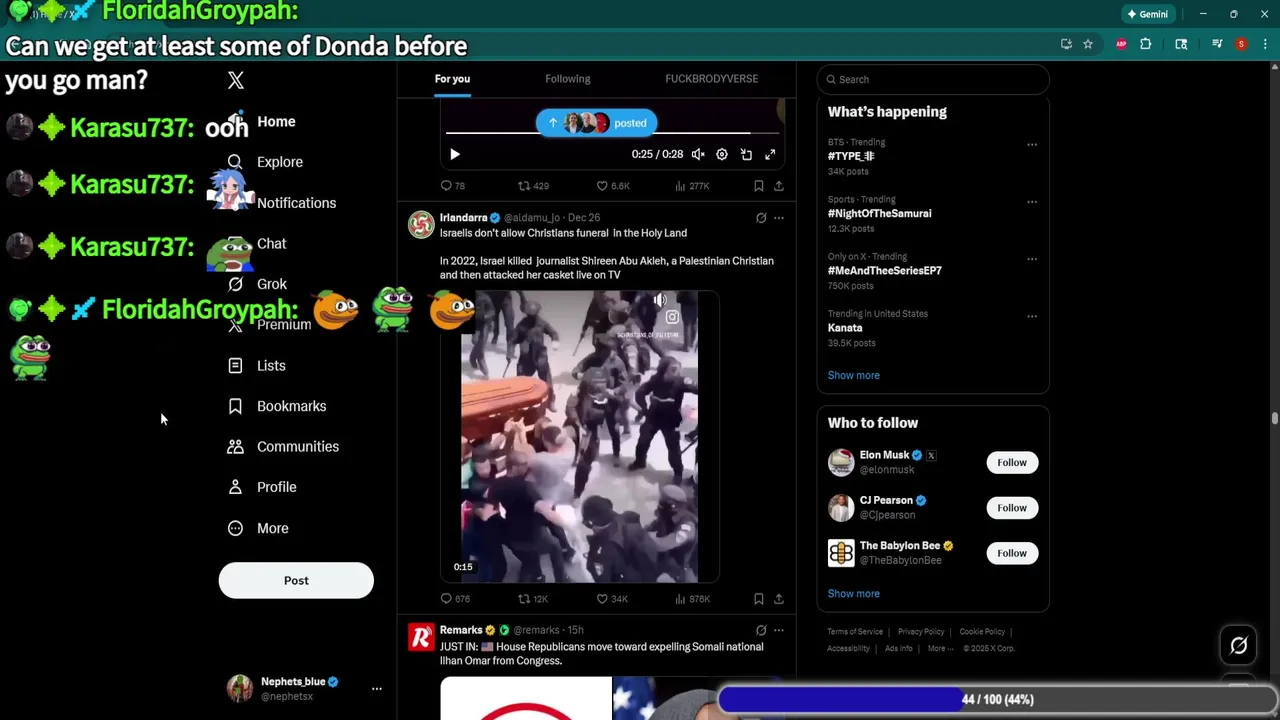This screenshot has width=1280, height=720.
Task: Share Irlandarra's post
Action: pos(779,599)
